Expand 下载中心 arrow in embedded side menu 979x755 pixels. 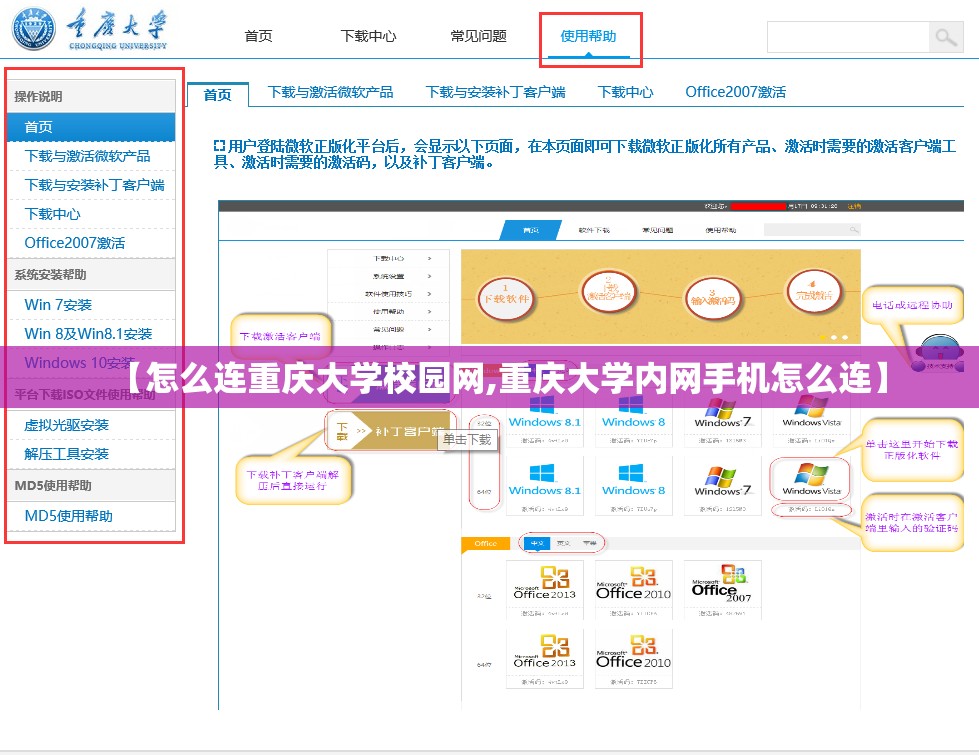point(430,258)
